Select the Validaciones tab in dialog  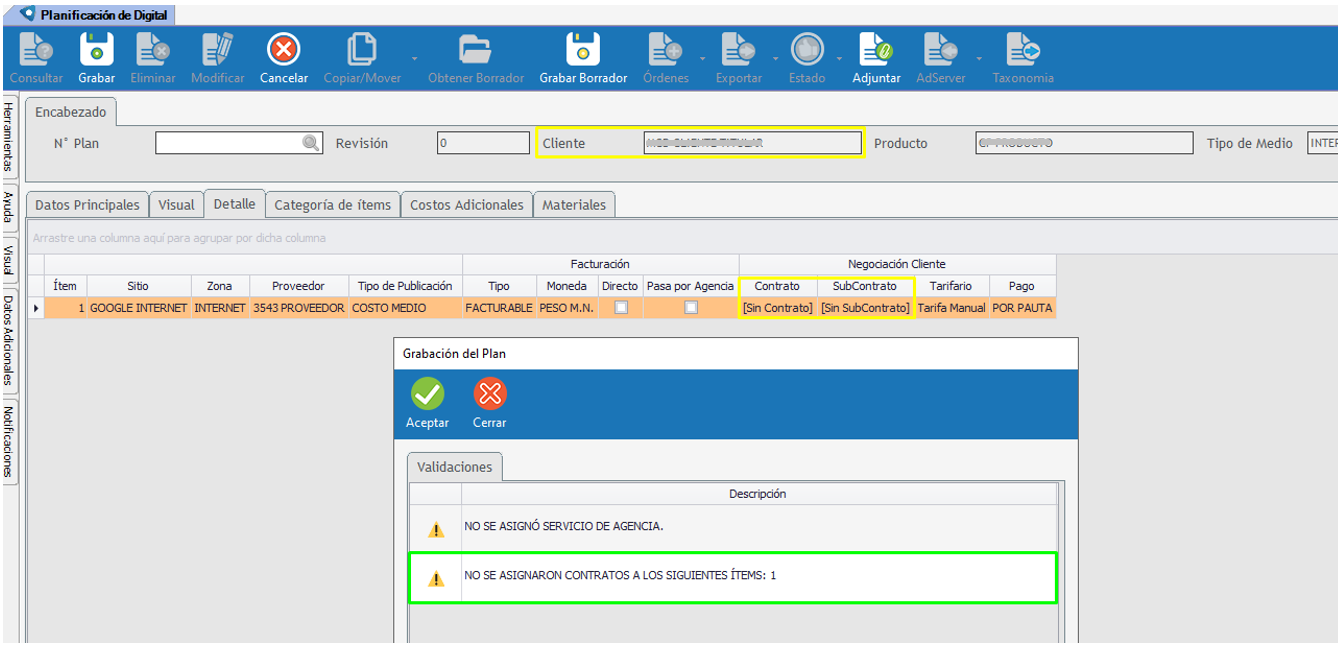[x=455, y=467]
